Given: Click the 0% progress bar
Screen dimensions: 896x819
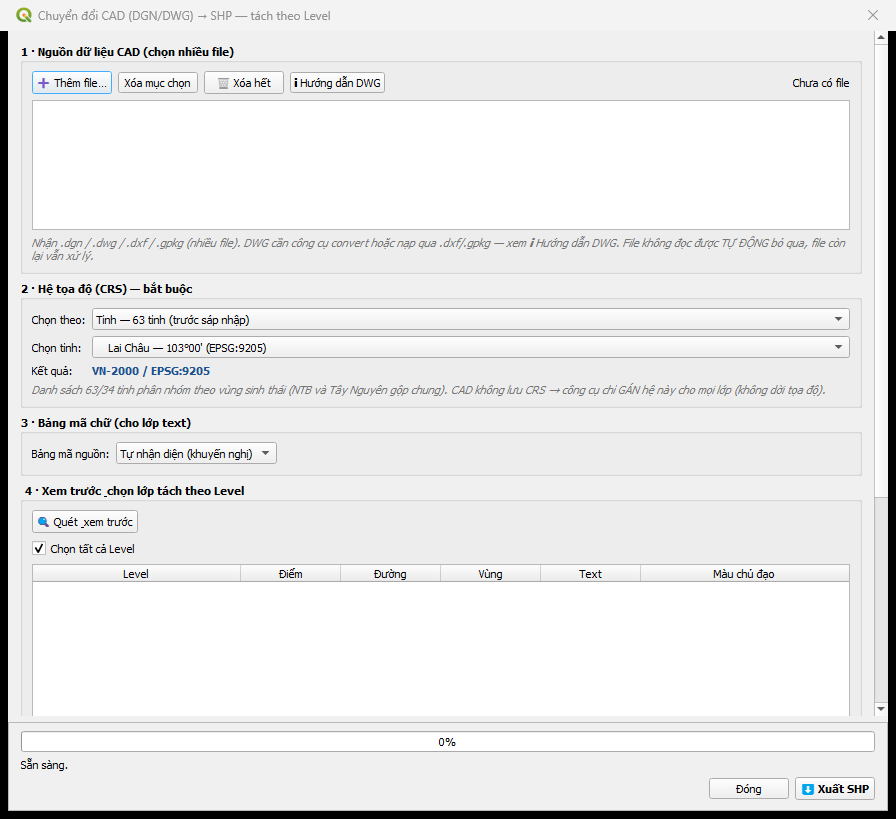Looking at the screenshot, I should (447, 742).
